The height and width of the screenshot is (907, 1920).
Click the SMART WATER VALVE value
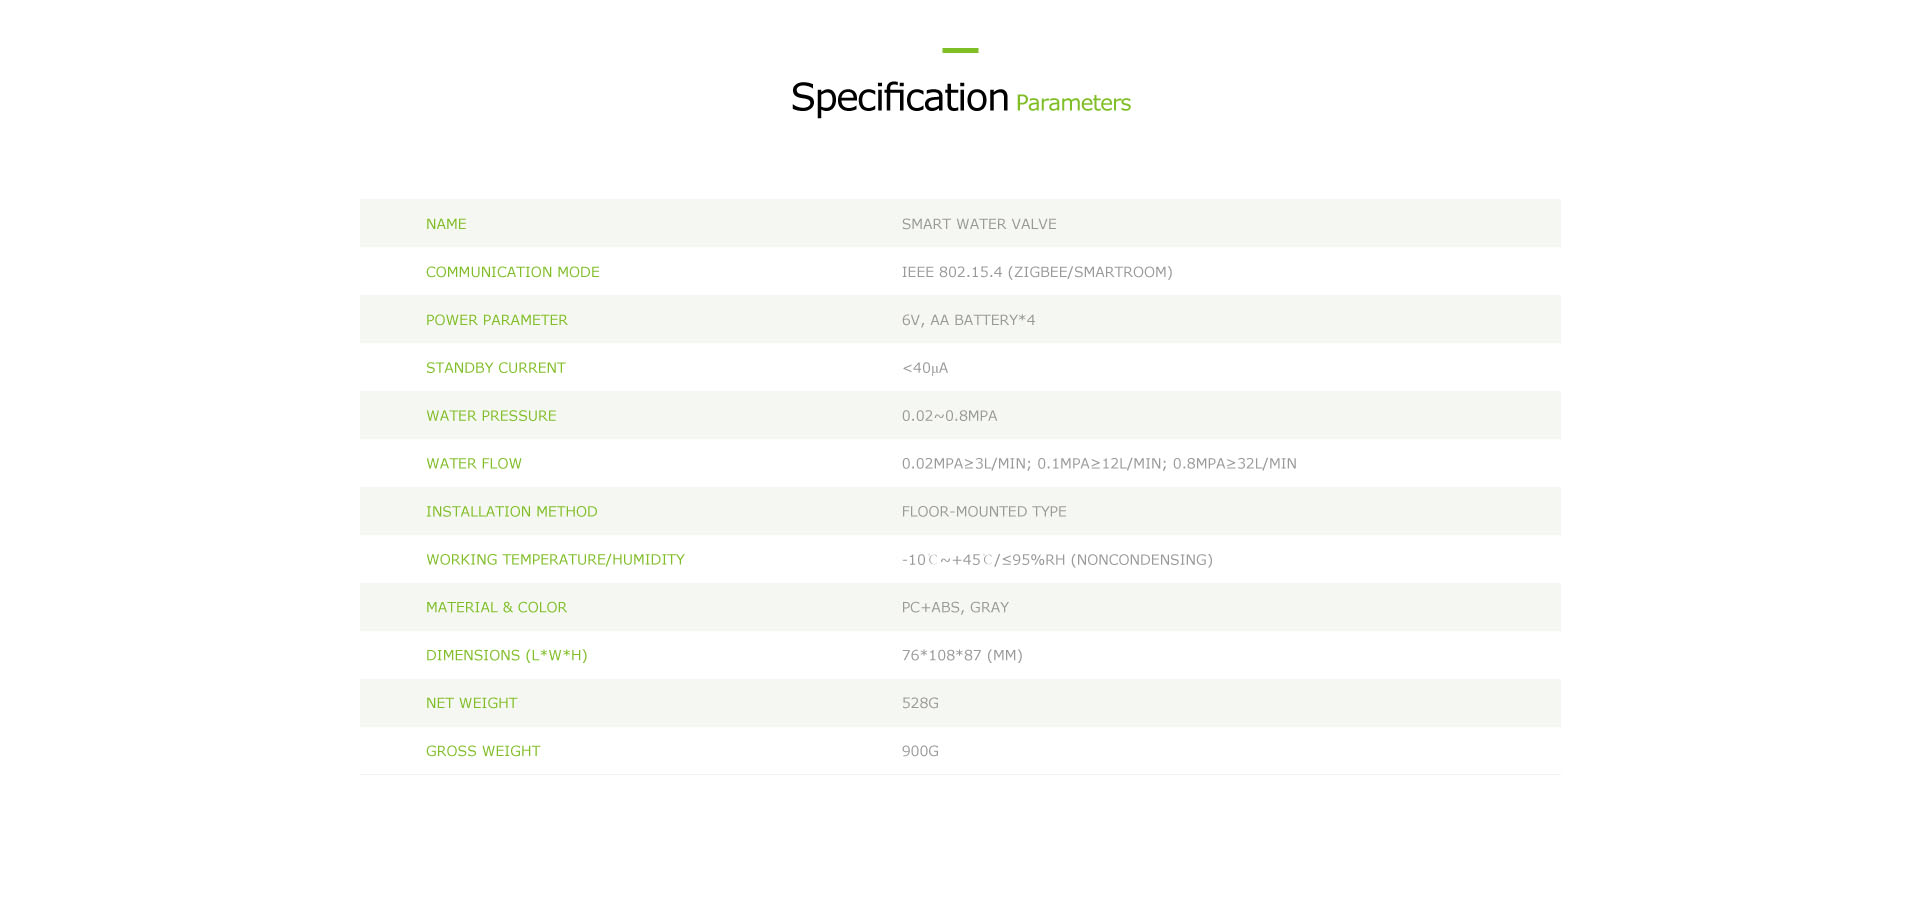[x=979, y=224]
